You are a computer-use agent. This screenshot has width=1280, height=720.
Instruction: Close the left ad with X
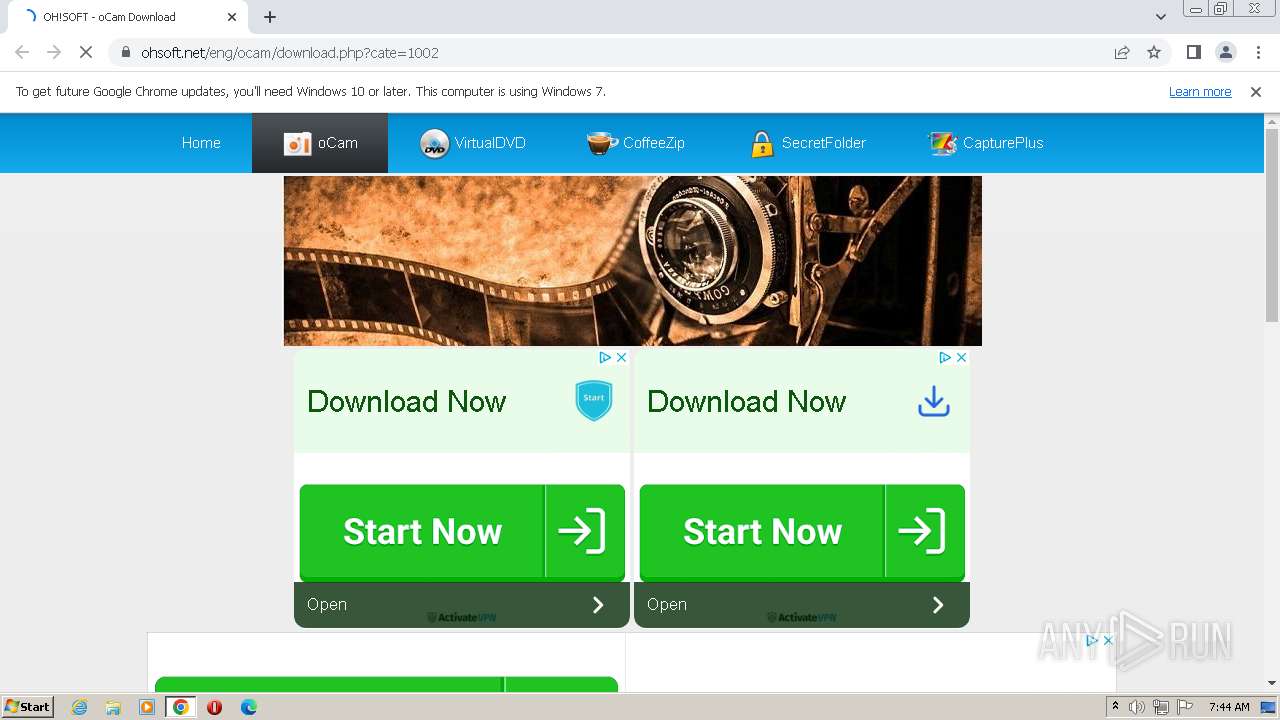[x=621, y=357]
